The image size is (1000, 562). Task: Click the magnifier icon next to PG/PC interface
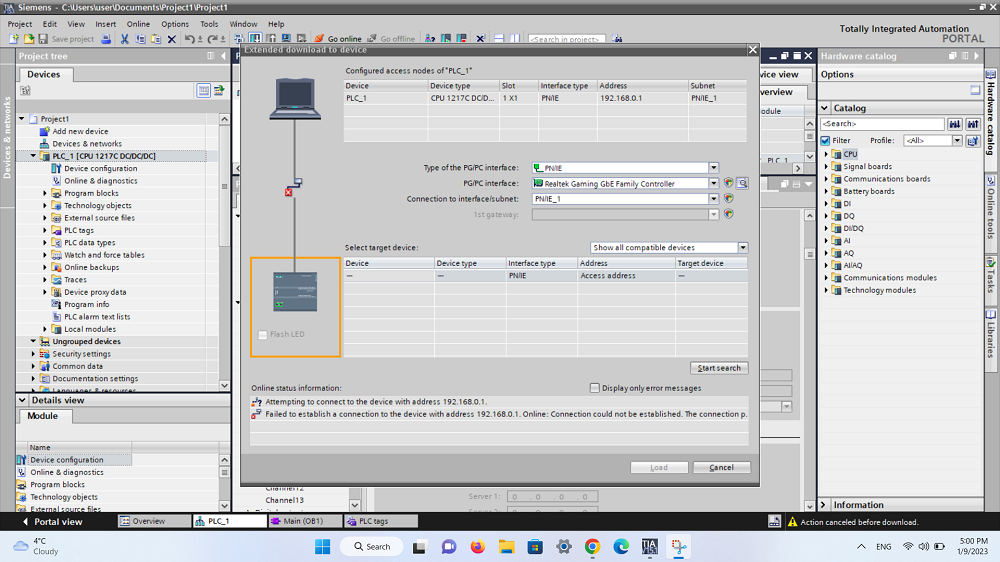pos(742,183)
